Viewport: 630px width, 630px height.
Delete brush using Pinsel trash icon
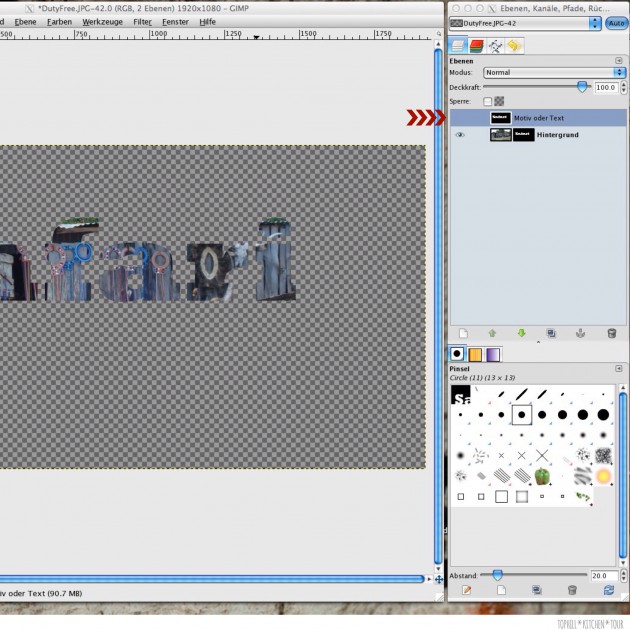[572, 590]
